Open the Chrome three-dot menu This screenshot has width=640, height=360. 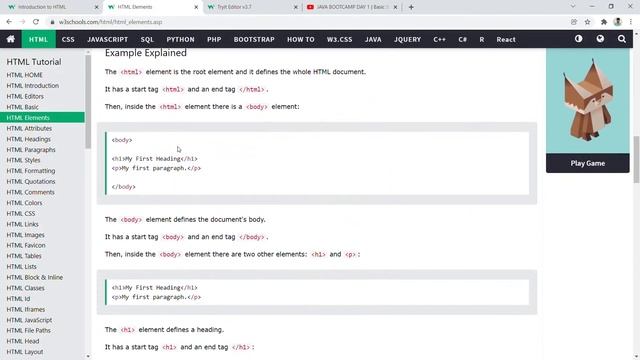pyautogui.click(x=631, y=22)
